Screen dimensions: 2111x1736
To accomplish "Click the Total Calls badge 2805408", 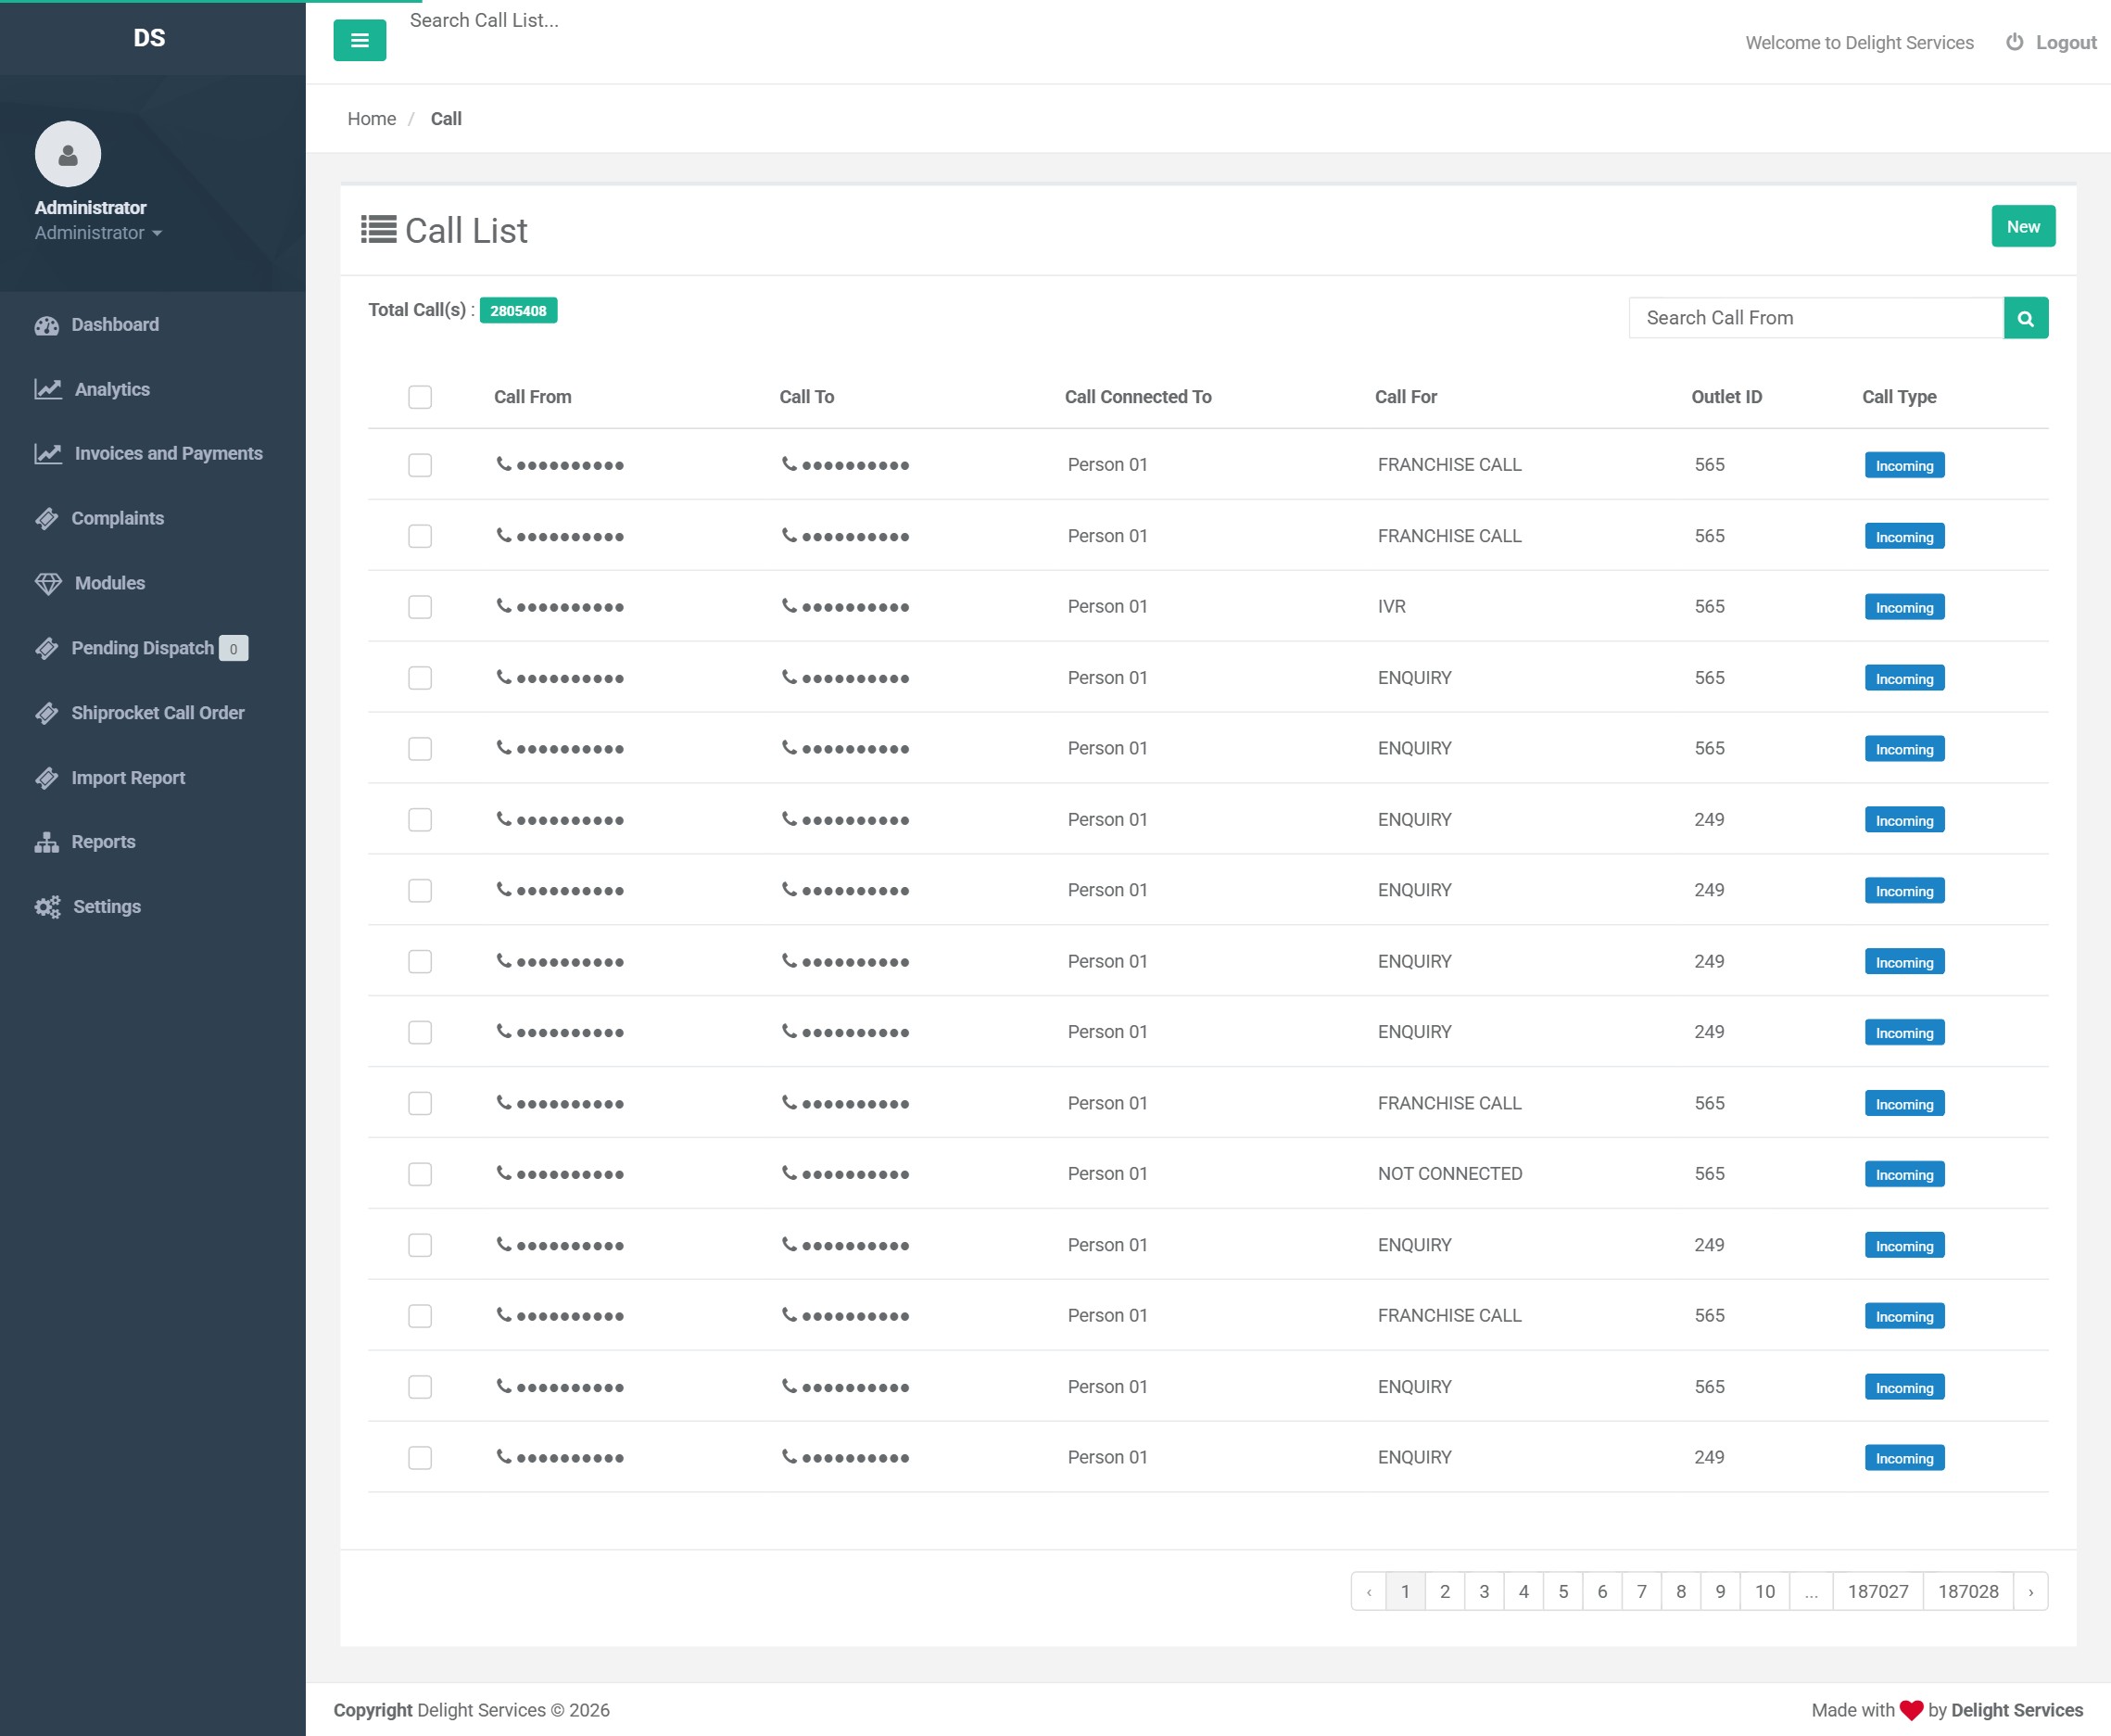I will pos(518,311).
